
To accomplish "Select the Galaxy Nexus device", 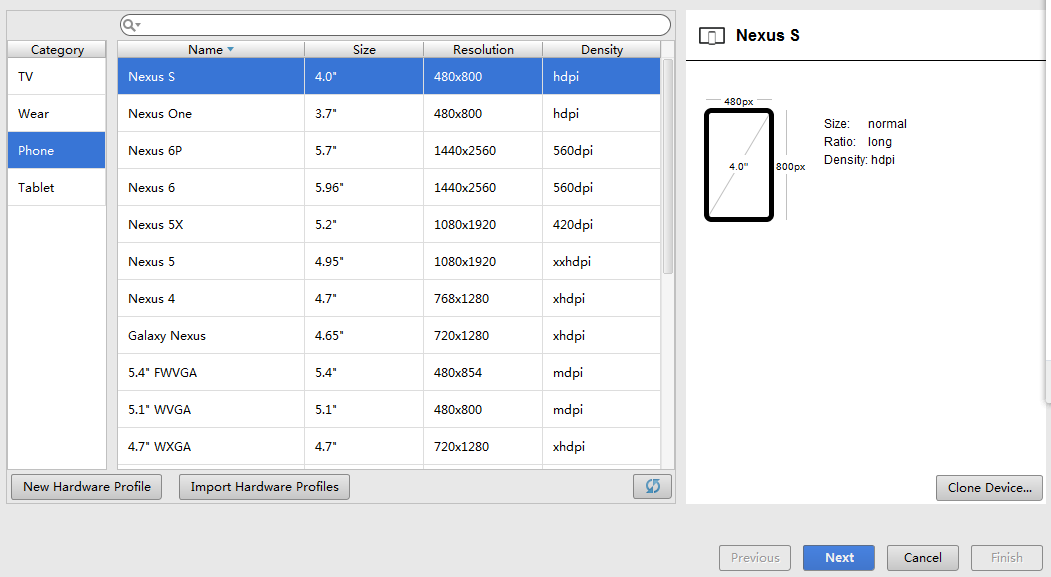I will [x=389, y=335].
